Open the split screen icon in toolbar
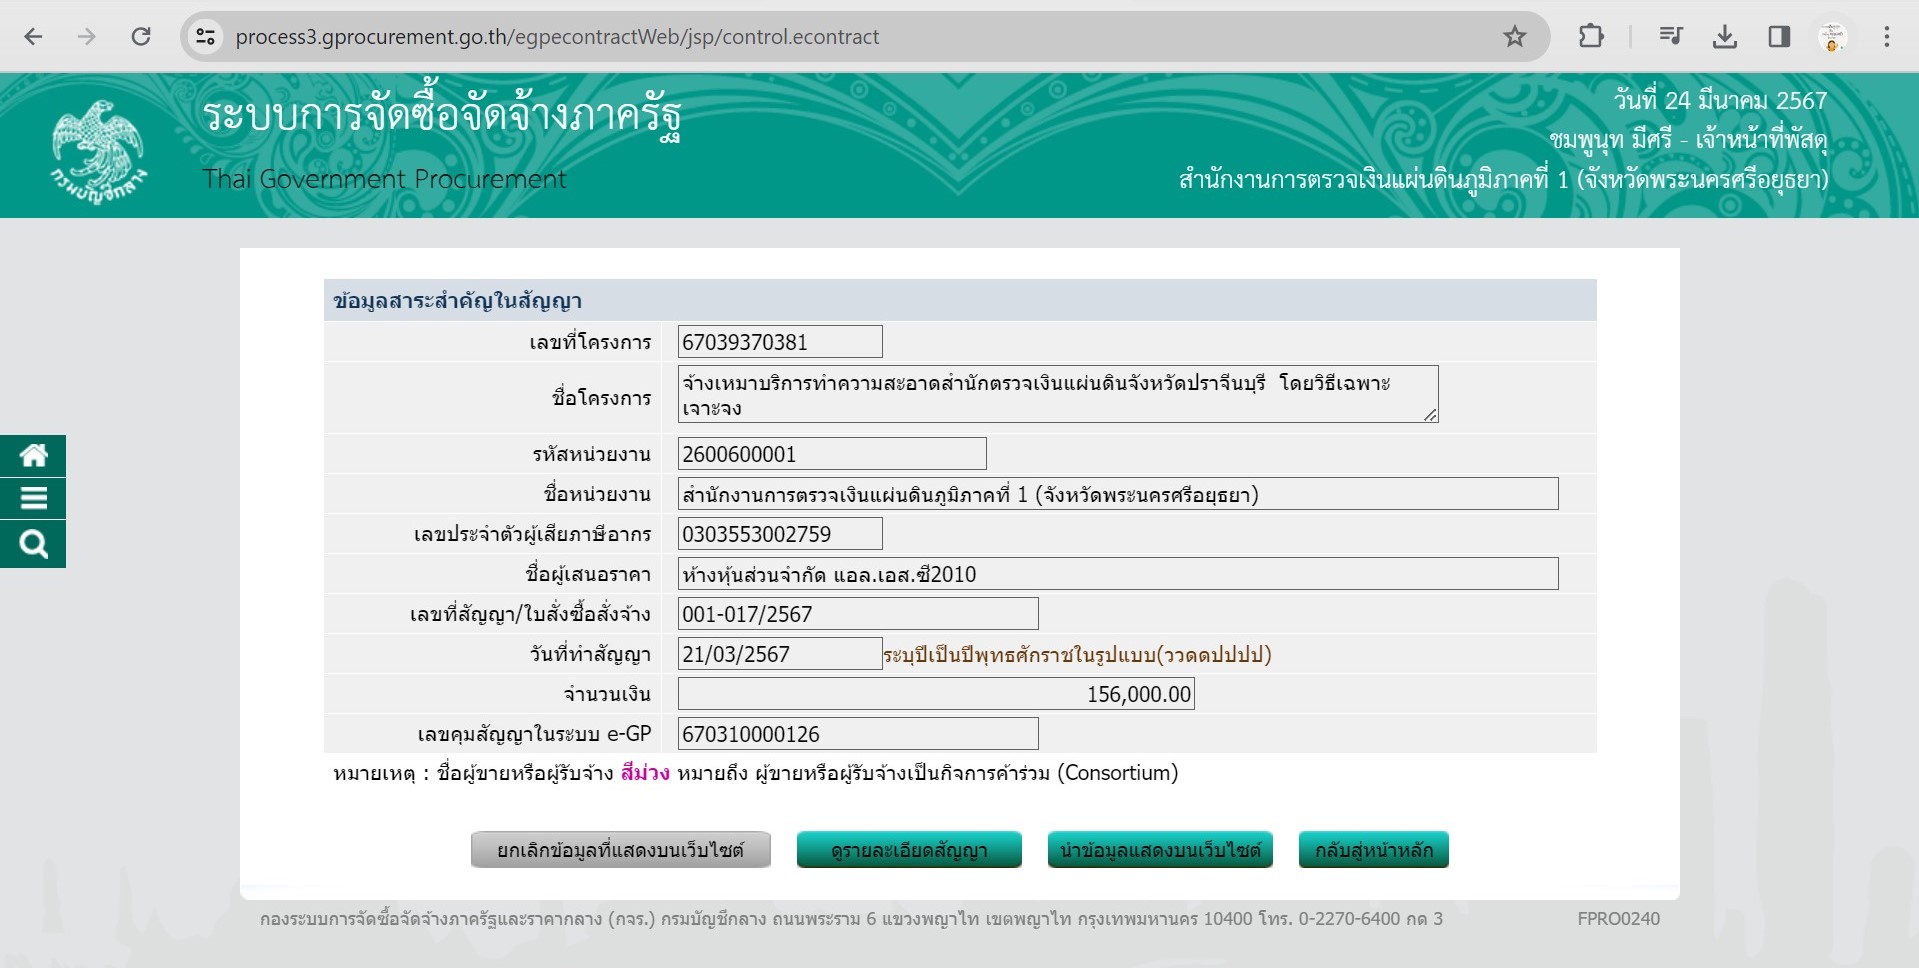Image resolution: width=1919 pixels, height=968 pixels. coord(1779,36)
